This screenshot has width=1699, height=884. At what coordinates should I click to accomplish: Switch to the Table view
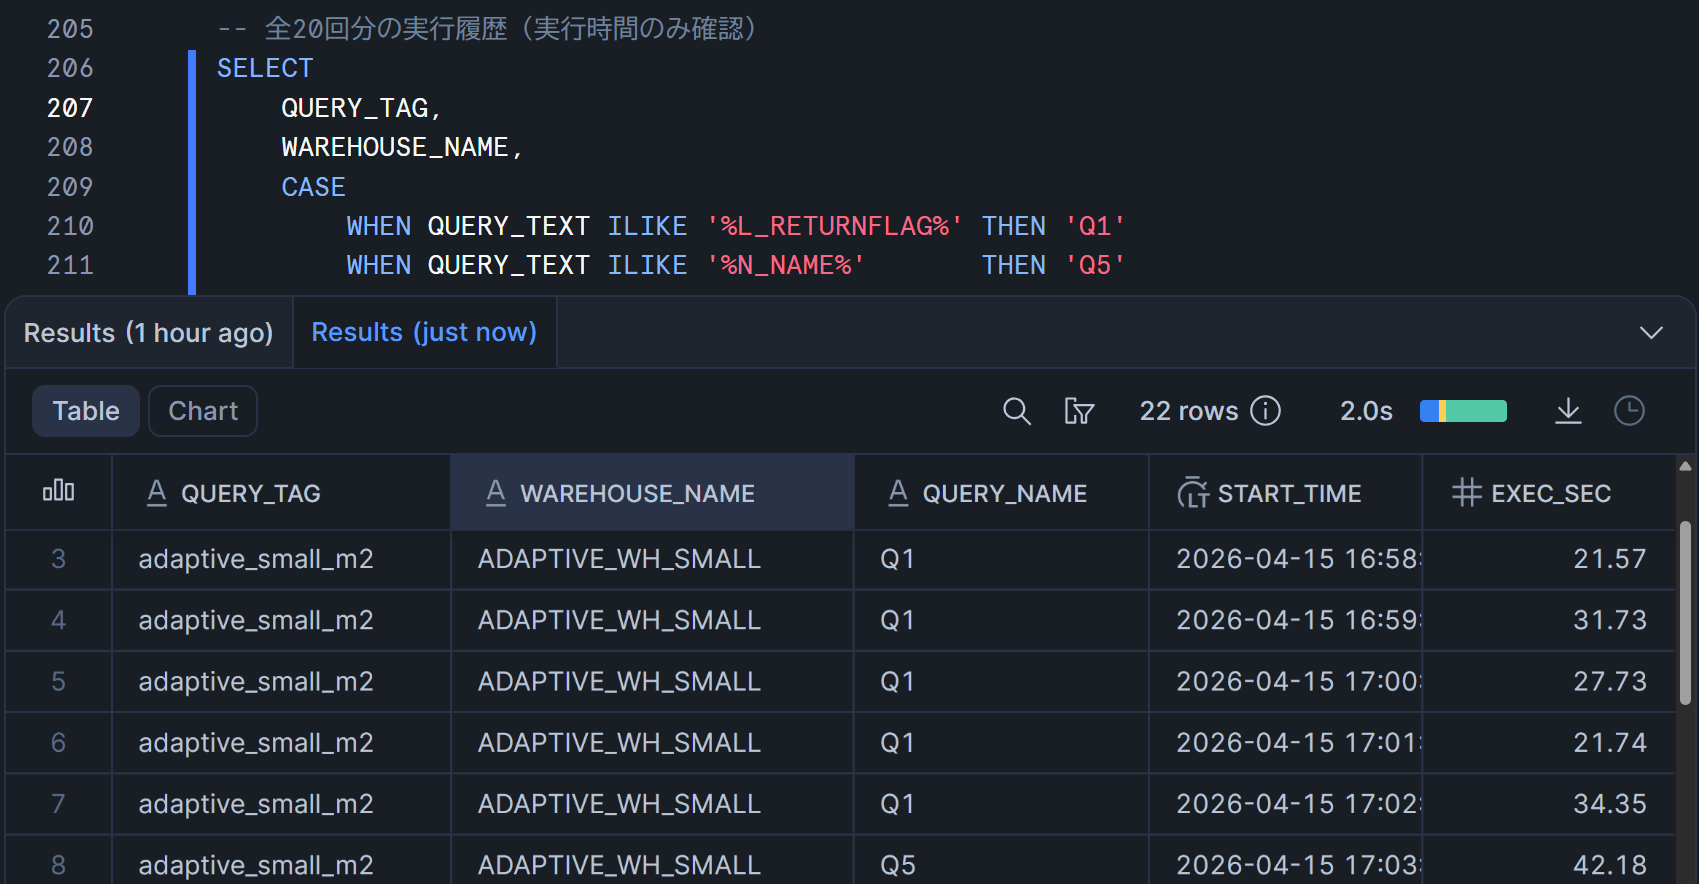tap(86, 411)
